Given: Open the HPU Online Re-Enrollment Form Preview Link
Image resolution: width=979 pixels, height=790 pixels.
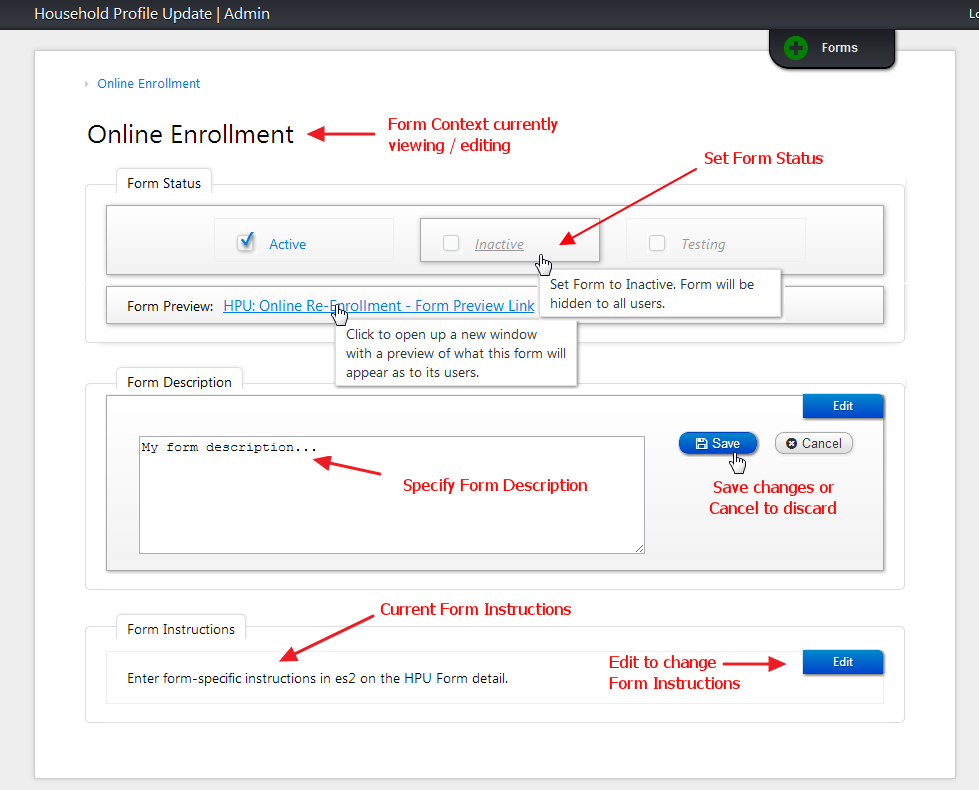Looking at the screenshot, I should (379, 306).
